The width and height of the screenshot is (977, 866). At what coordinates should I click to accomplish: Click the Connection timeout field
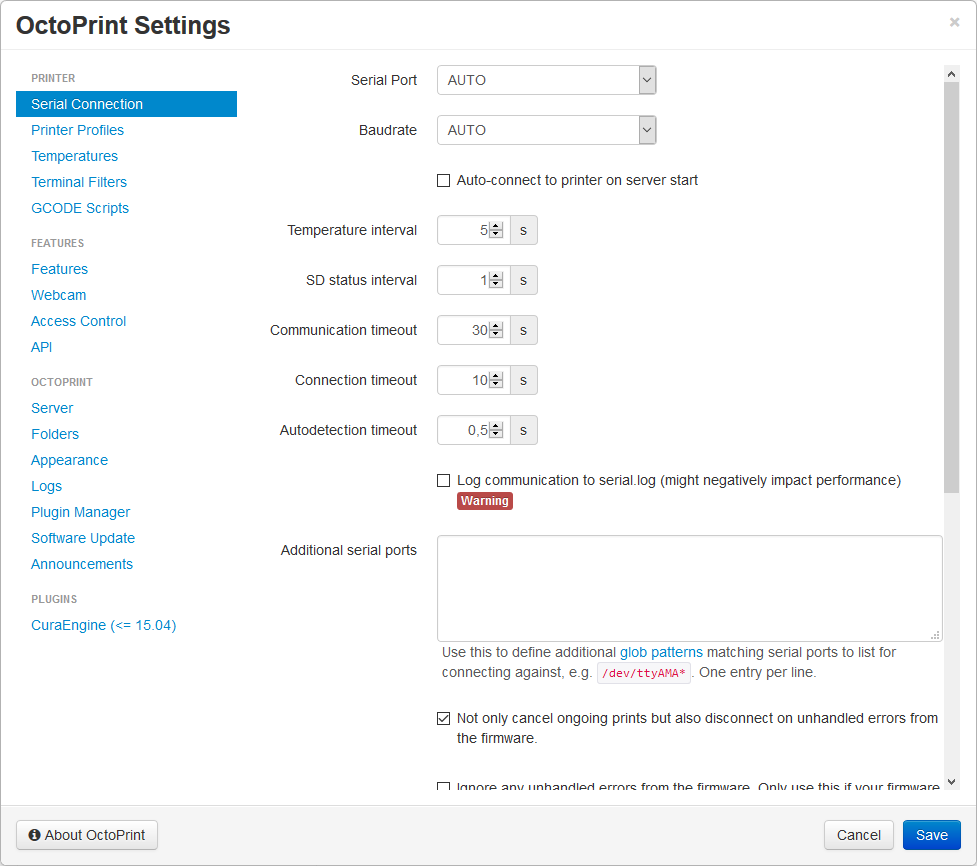coord(474,380)
